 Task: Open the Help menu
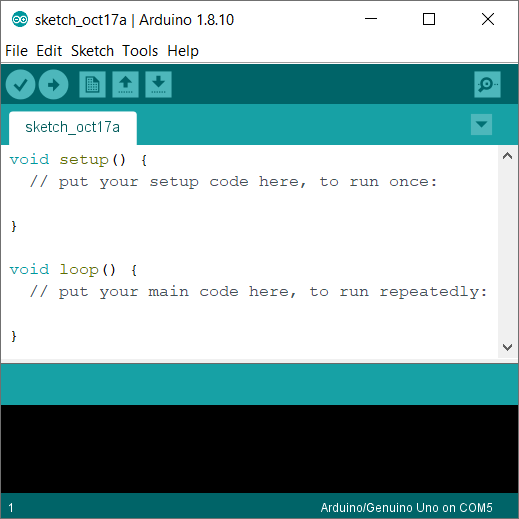point(183,51)
